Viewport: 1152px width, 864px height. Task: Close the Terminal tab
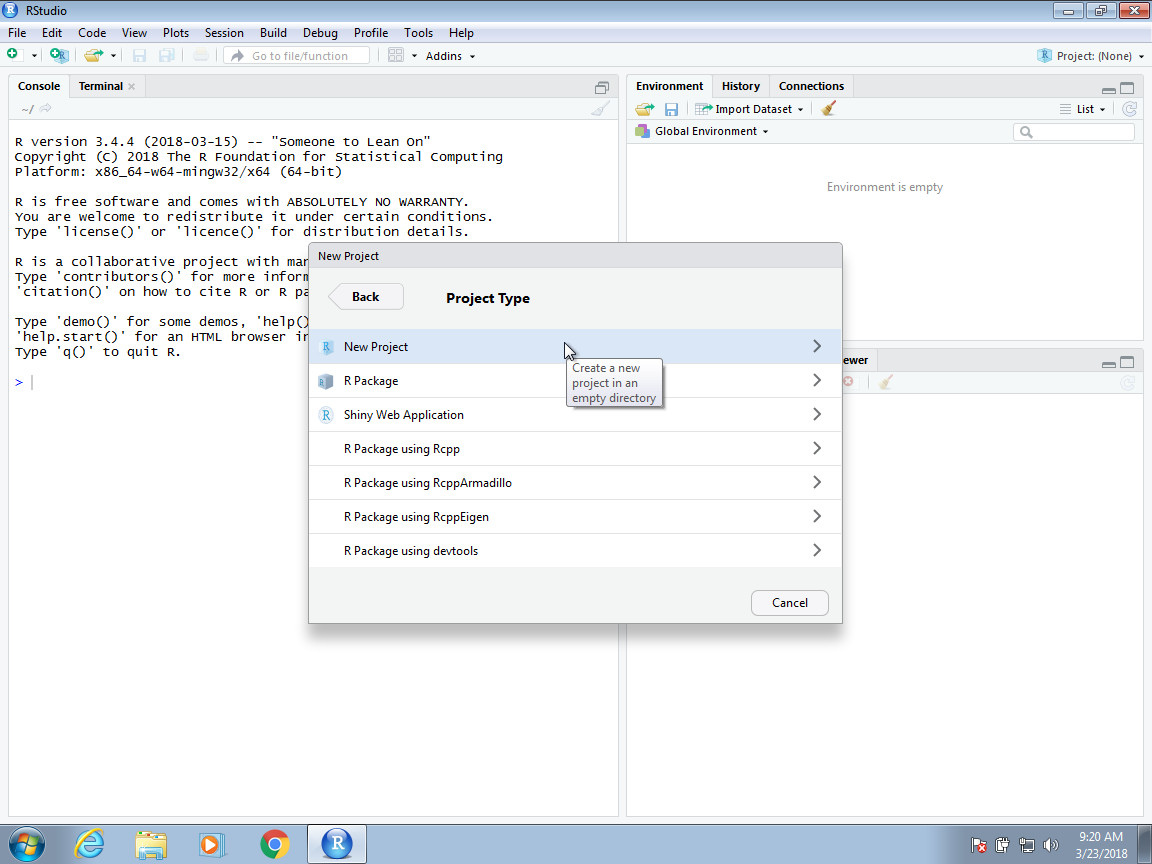[x=132, y=87]
